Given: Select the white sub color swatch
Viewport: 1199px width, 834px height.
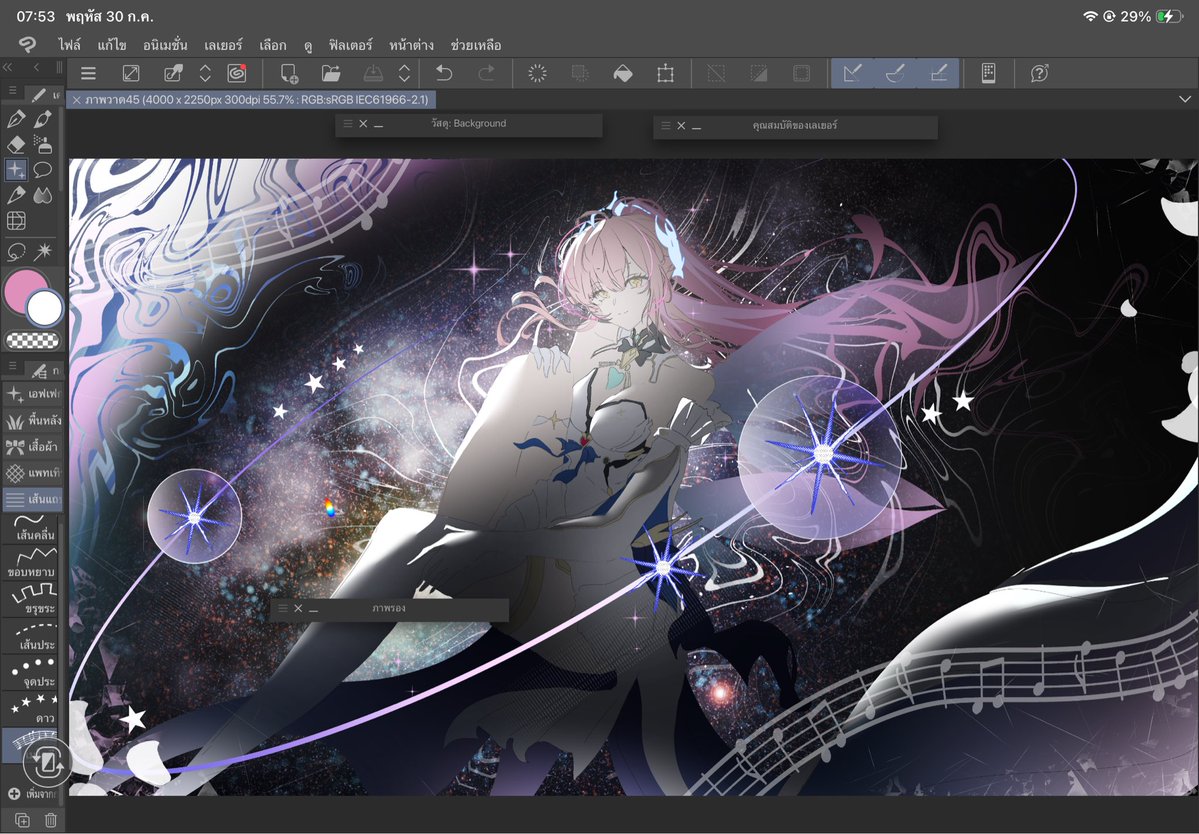Looking at the screenshot, I should 45,307.
